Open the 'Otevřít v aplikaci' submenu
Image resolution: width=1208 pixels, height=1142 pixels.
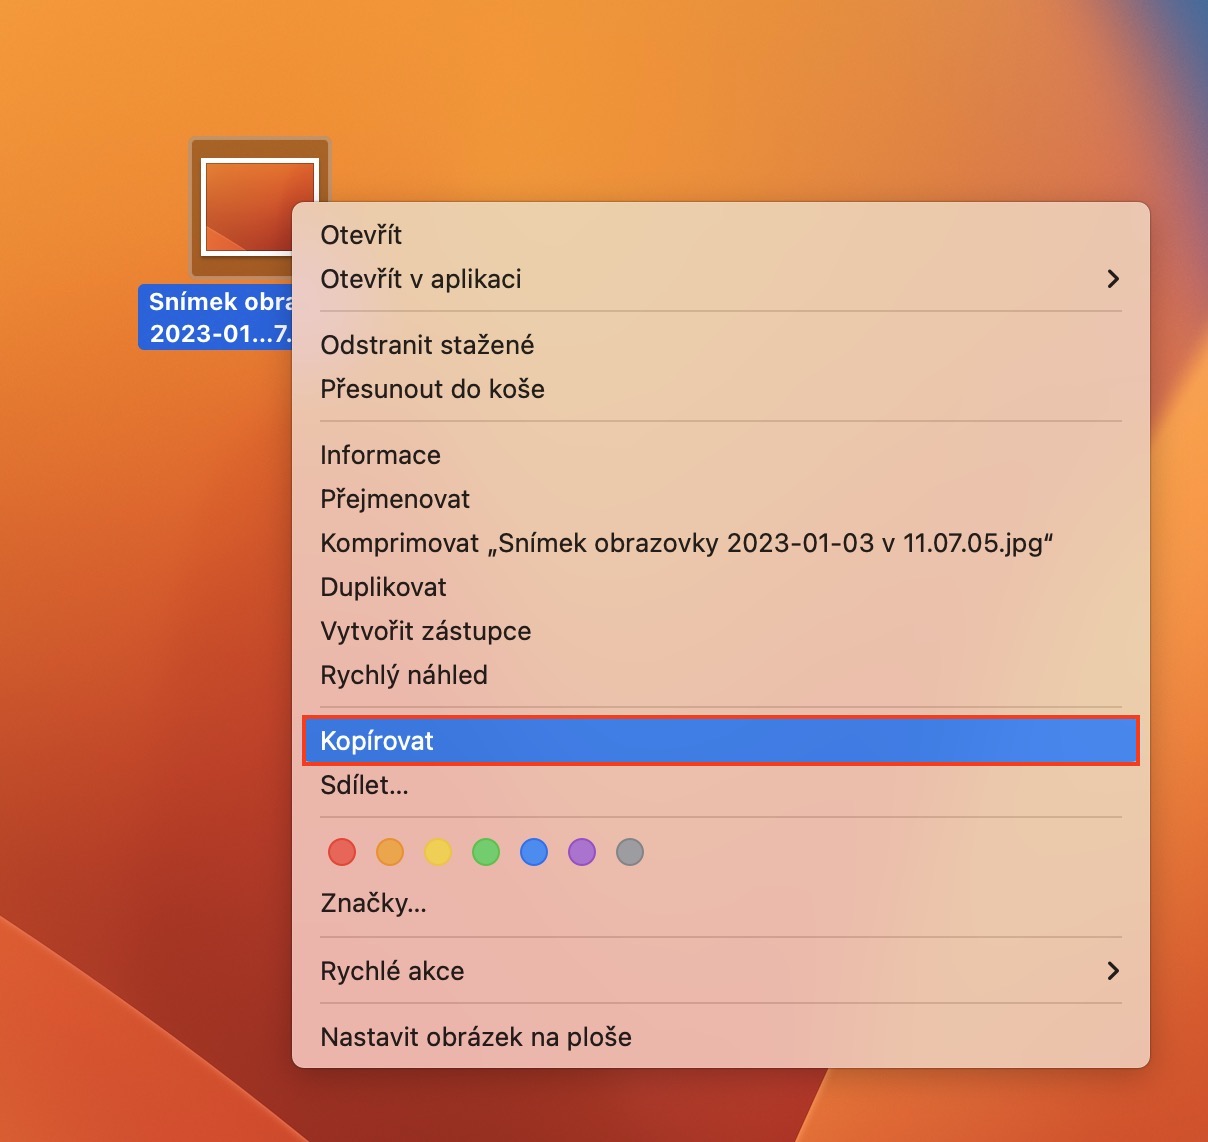[x=720, y=279]
